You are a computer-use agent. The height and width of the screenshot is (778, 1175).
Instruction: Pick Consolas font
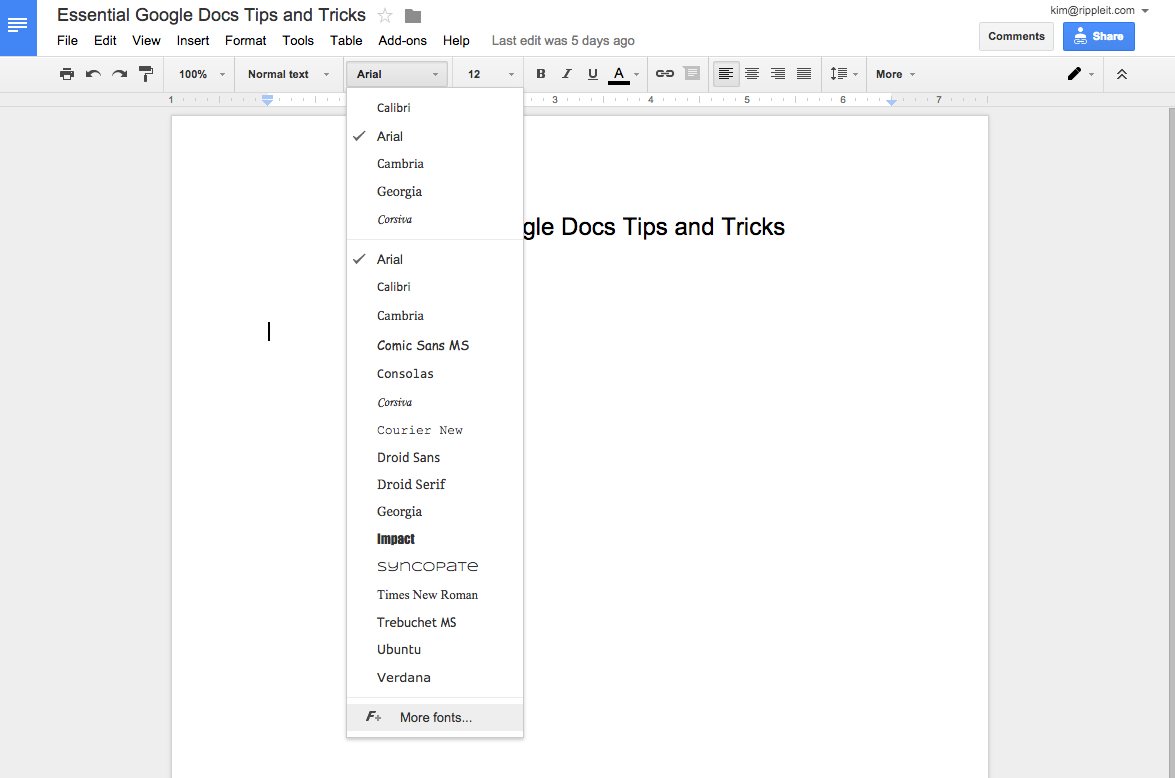(x=435, y=374)
